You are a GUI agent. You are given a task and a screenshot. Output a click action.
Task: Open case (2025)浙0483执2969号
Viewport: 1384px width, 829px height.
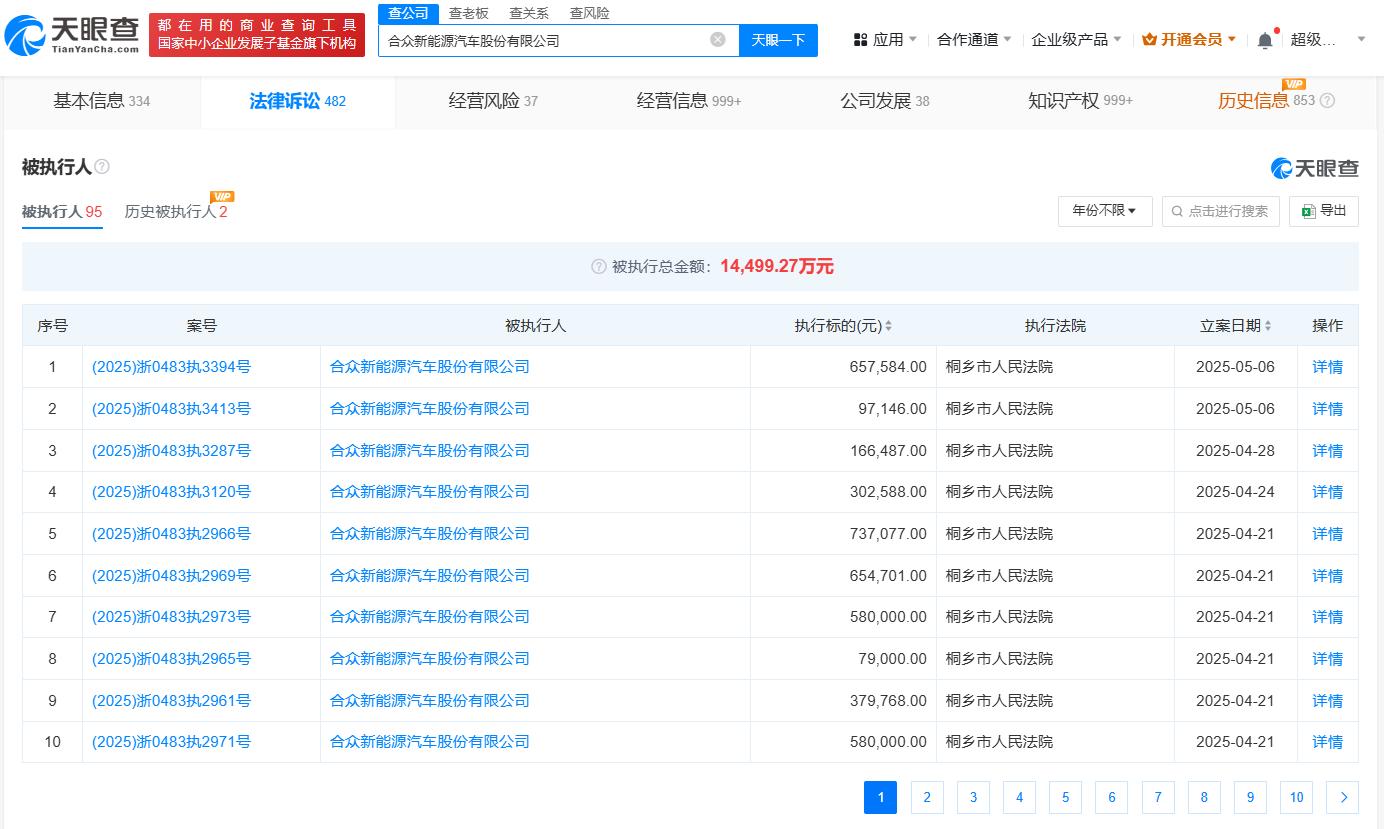click(171, 576)
